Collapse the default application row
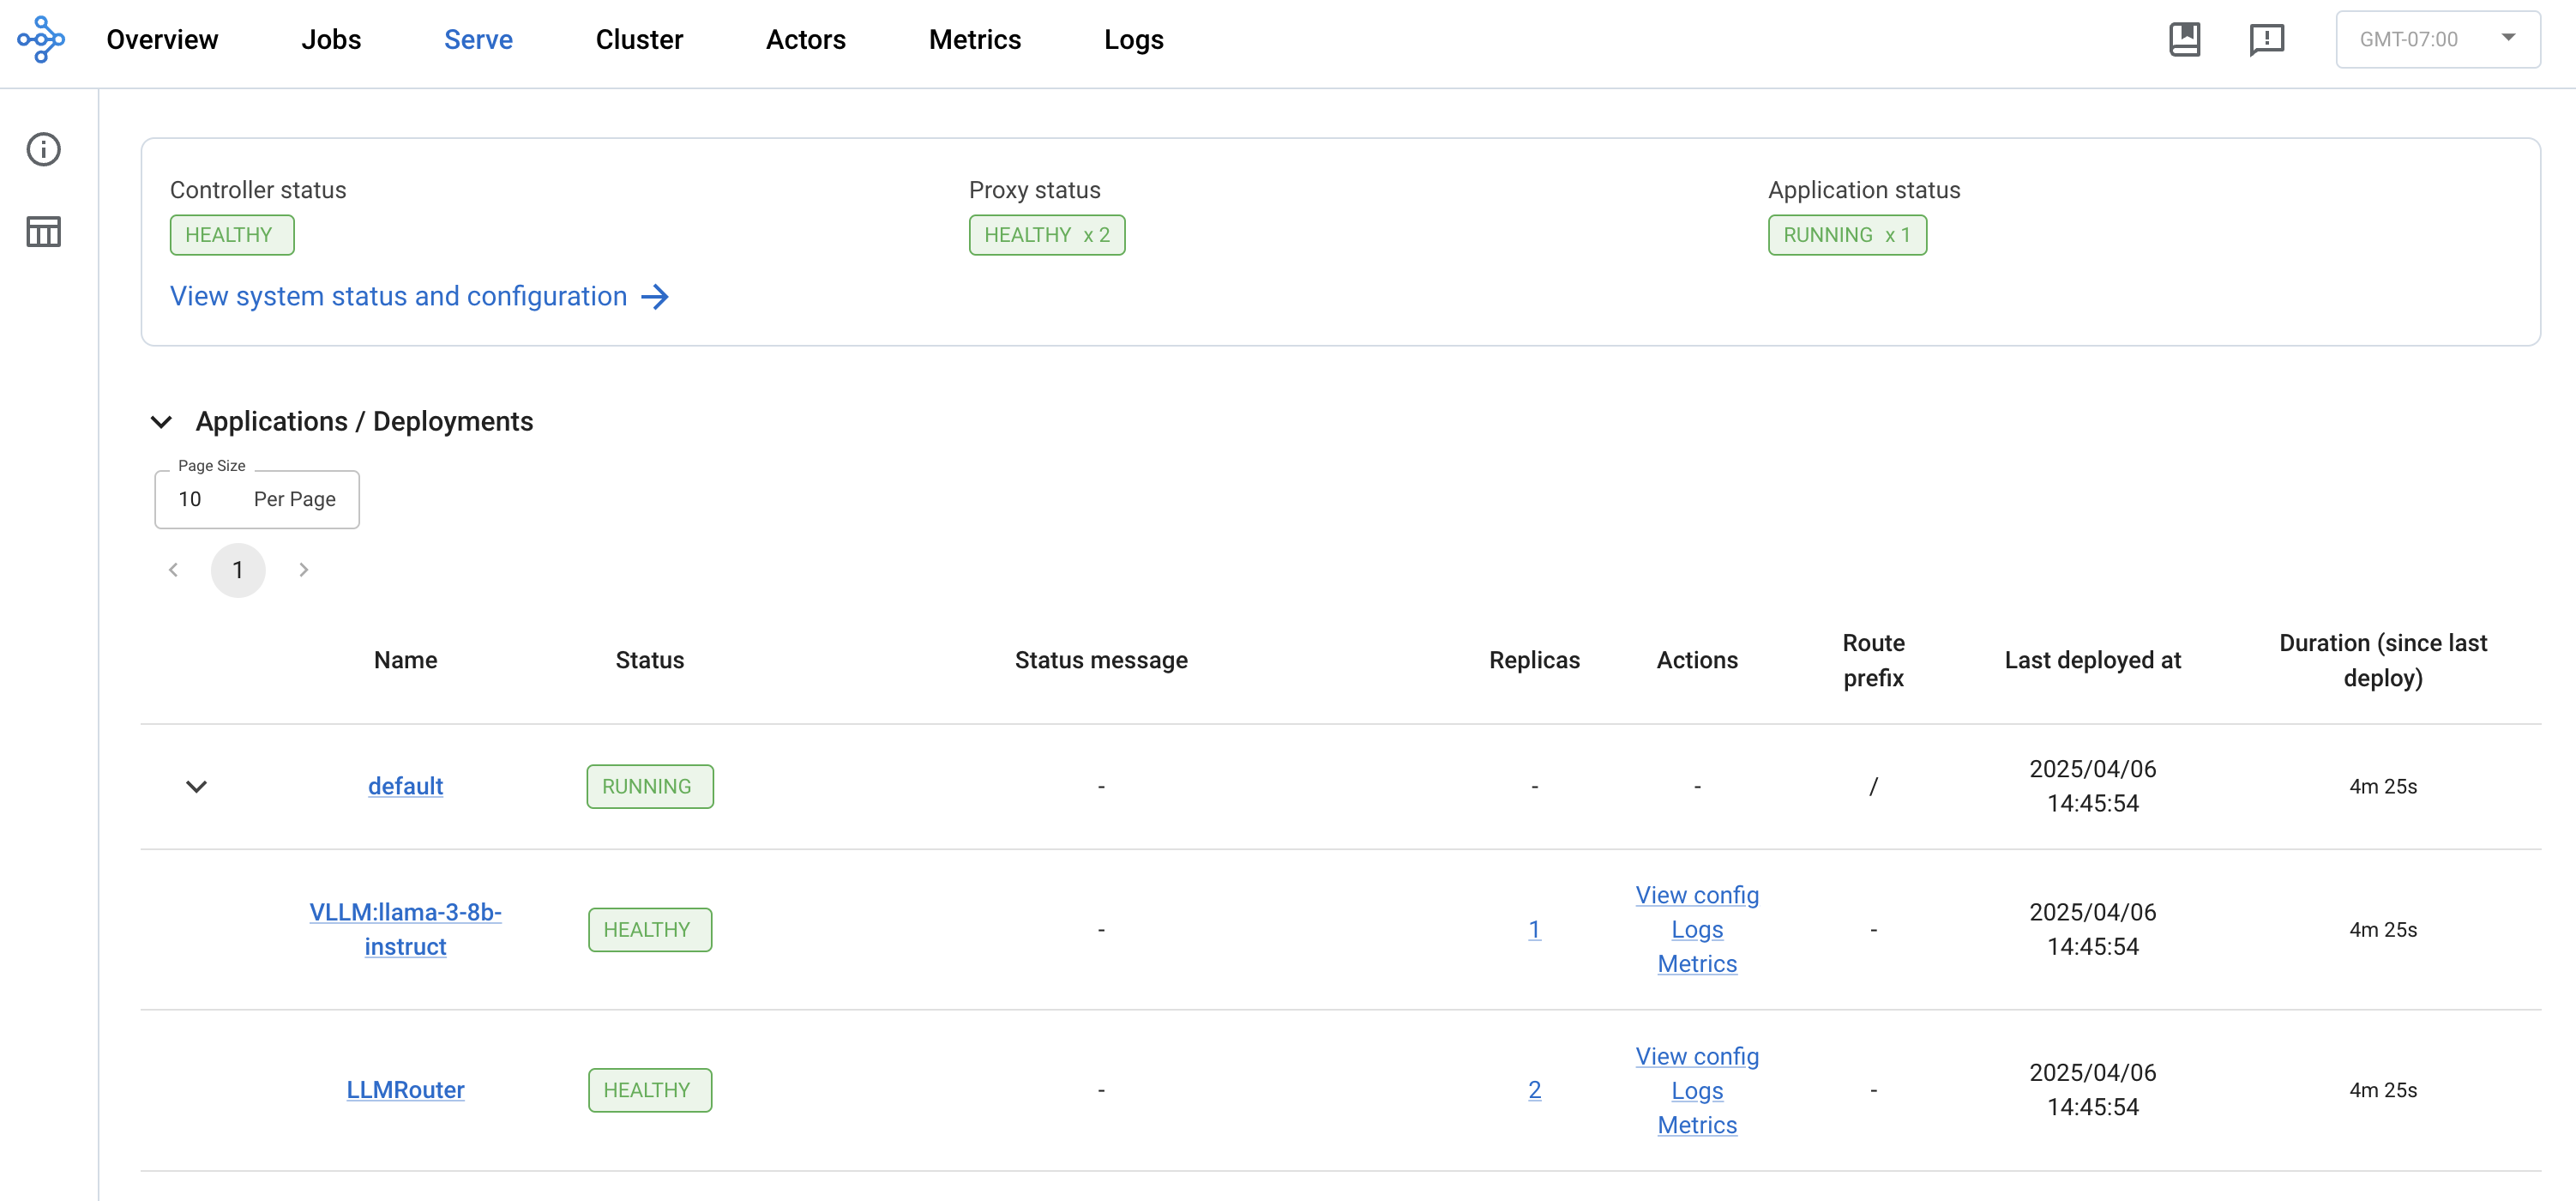Screen dimensions: 2576x1201 [196, 786]
